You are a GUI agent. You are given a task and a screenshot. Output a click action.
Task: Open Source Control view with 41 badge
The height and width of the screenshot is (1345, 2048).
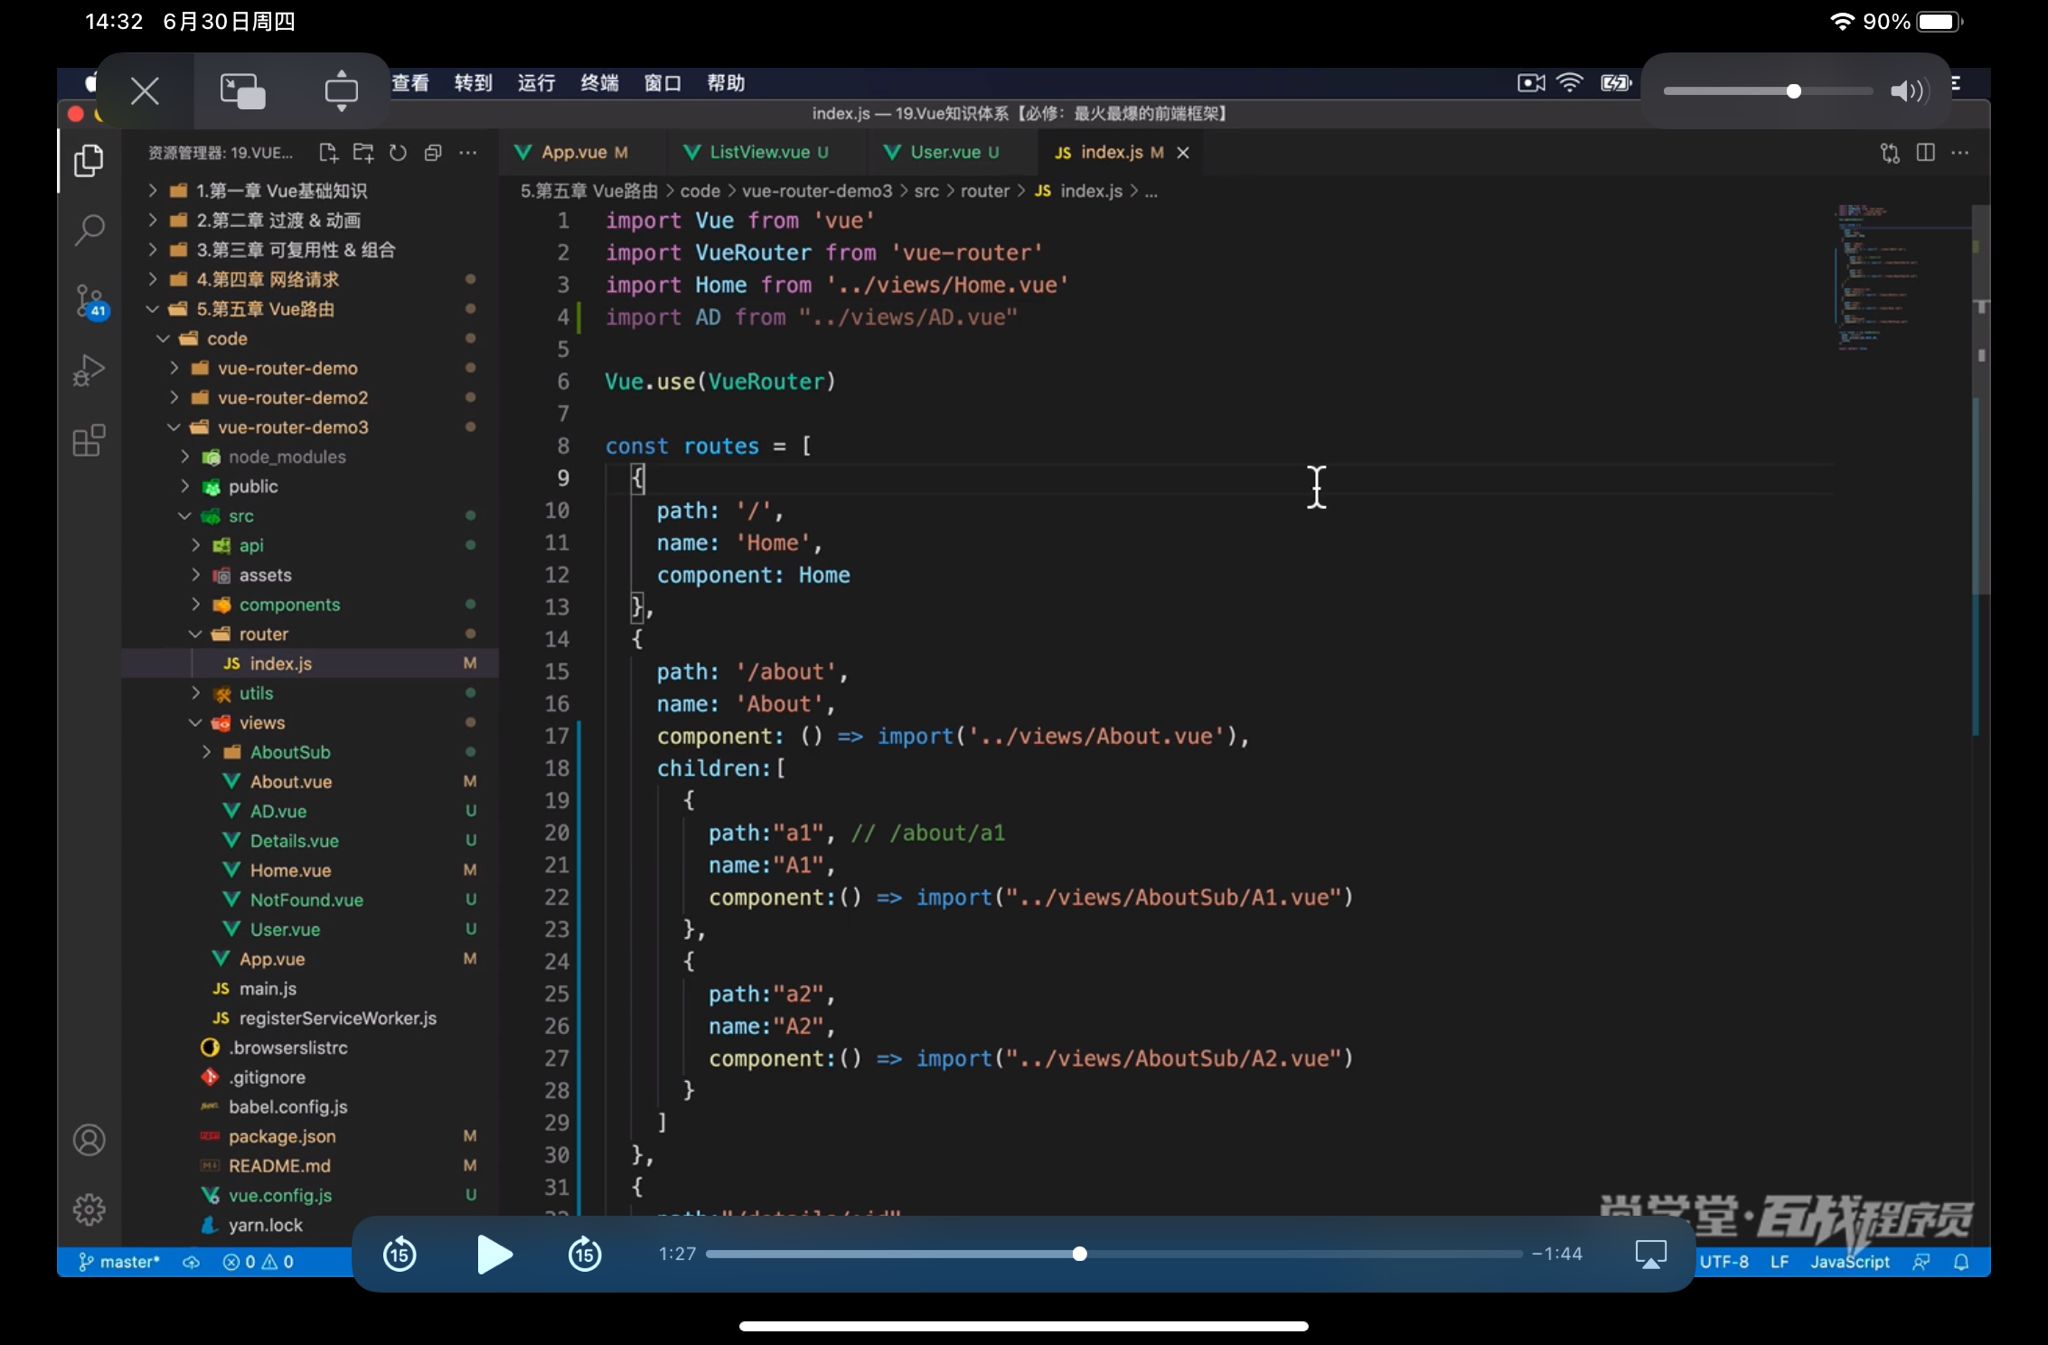pos(90,301)
